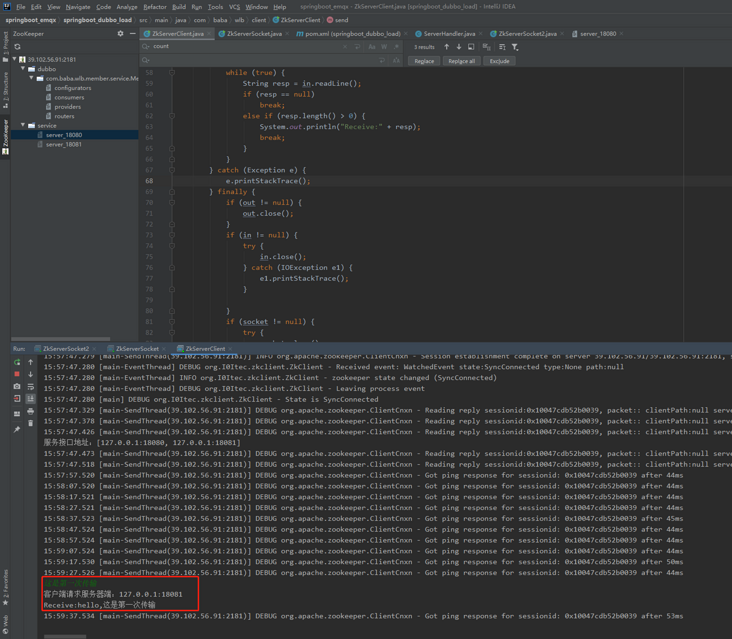Fold the if (socket != null) block

(x=172, y=322)
